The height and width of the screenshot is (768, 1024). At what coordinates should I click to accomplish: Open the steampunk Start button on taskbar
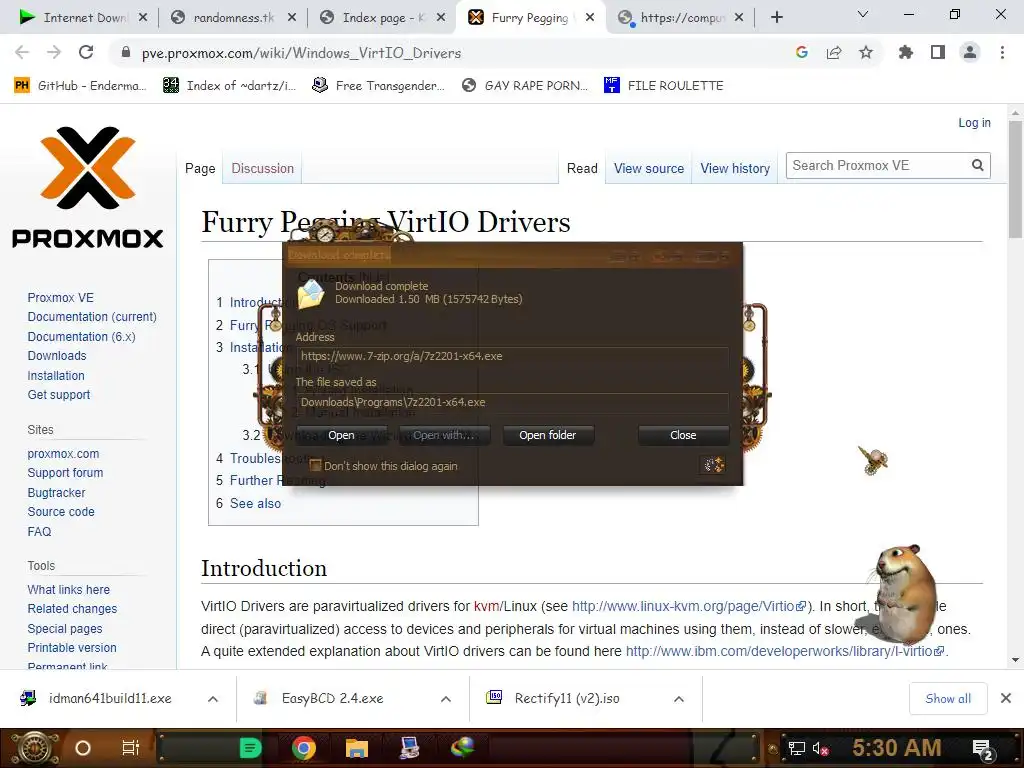pyautogui.click(x=34, y=748)
